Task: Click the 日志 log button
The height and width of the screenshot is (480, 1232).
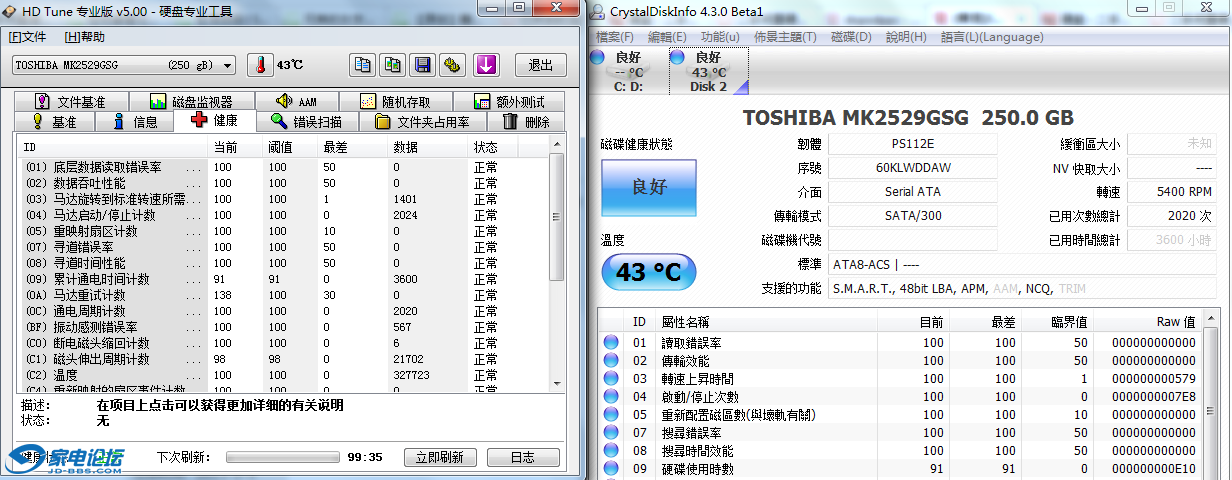Action: (522, 457)
